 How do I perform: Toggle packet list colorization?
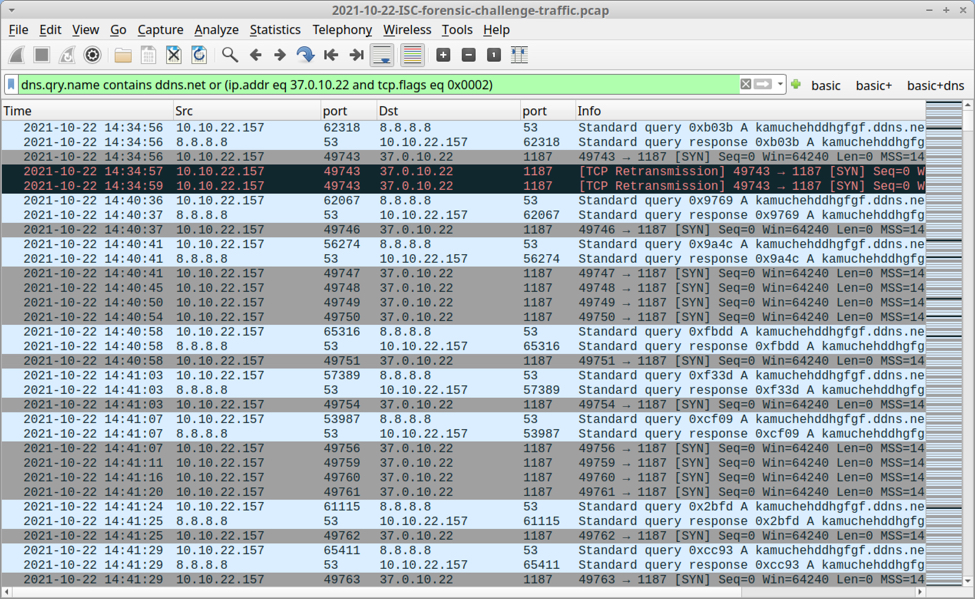tap(412, 55)
